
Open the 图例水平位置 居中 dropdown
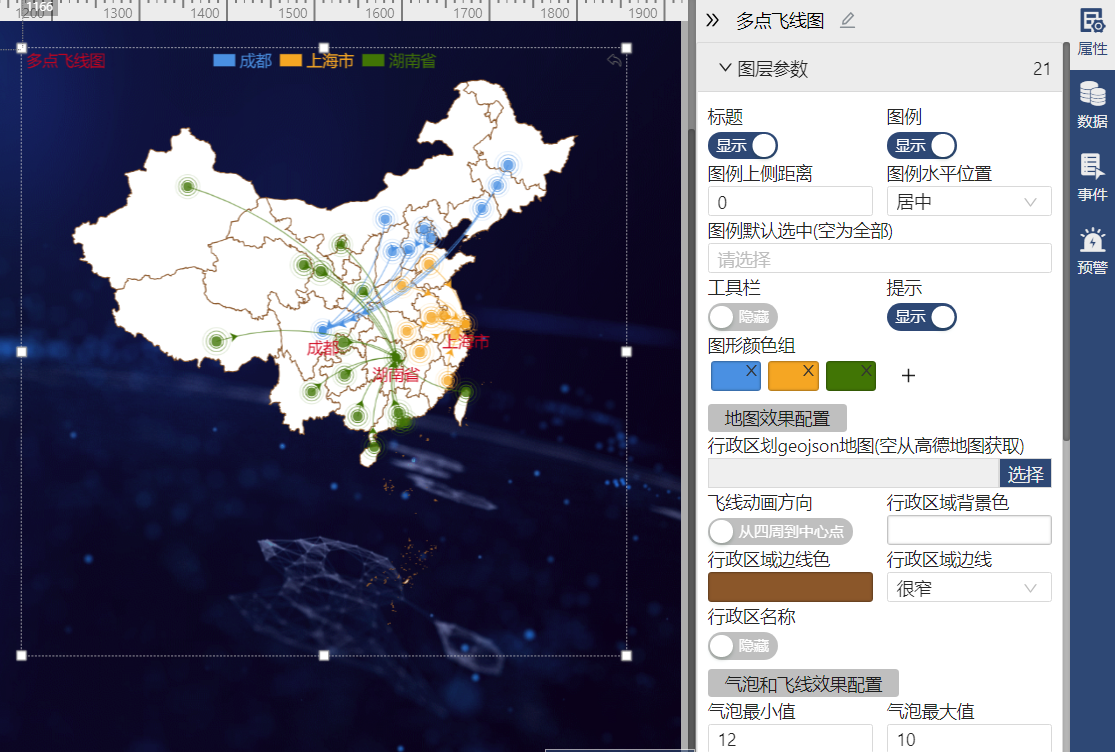(968, 201)
